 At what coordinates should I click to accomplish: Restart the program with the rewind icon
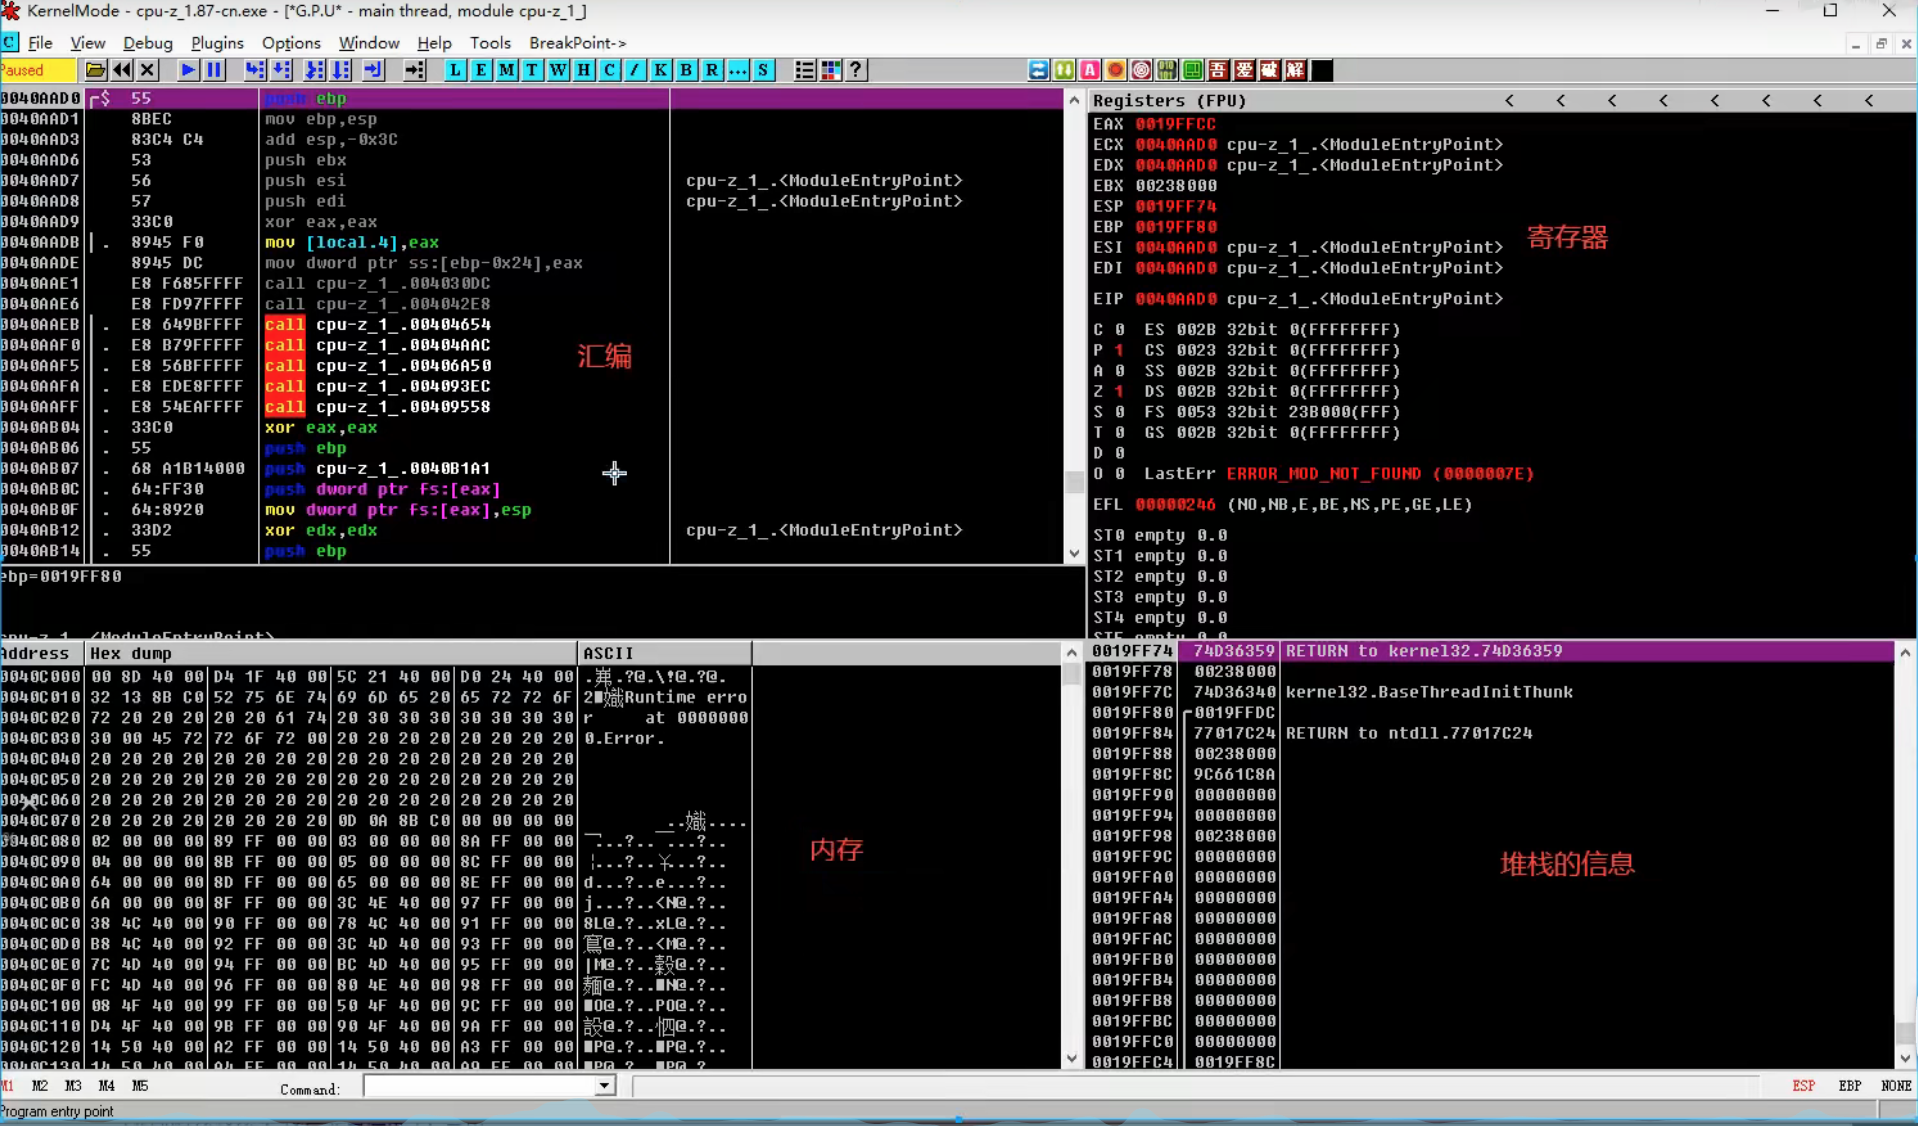click(121, 70)
